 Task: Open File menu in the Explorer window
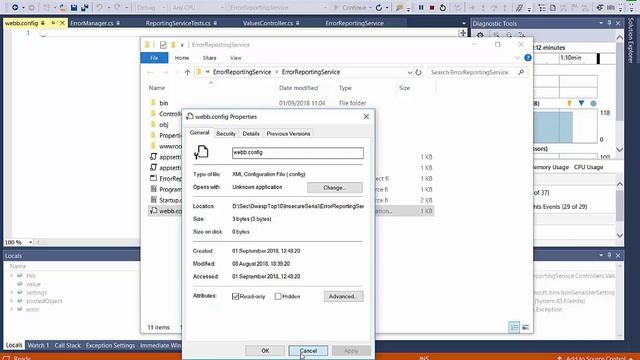pyautogui.click(x=154, y=58)
